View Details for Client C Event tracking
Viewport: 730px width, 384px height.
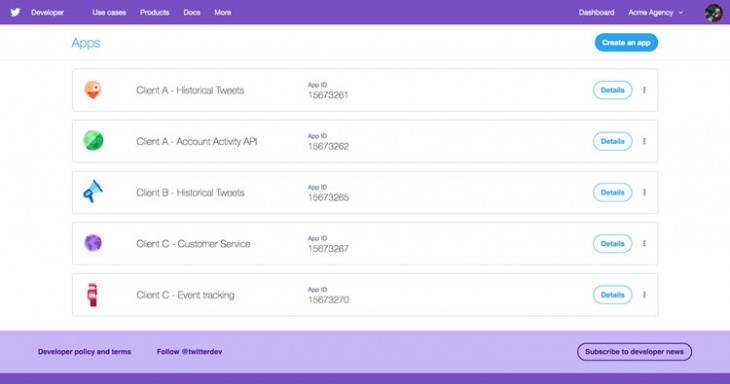(612, 295)
